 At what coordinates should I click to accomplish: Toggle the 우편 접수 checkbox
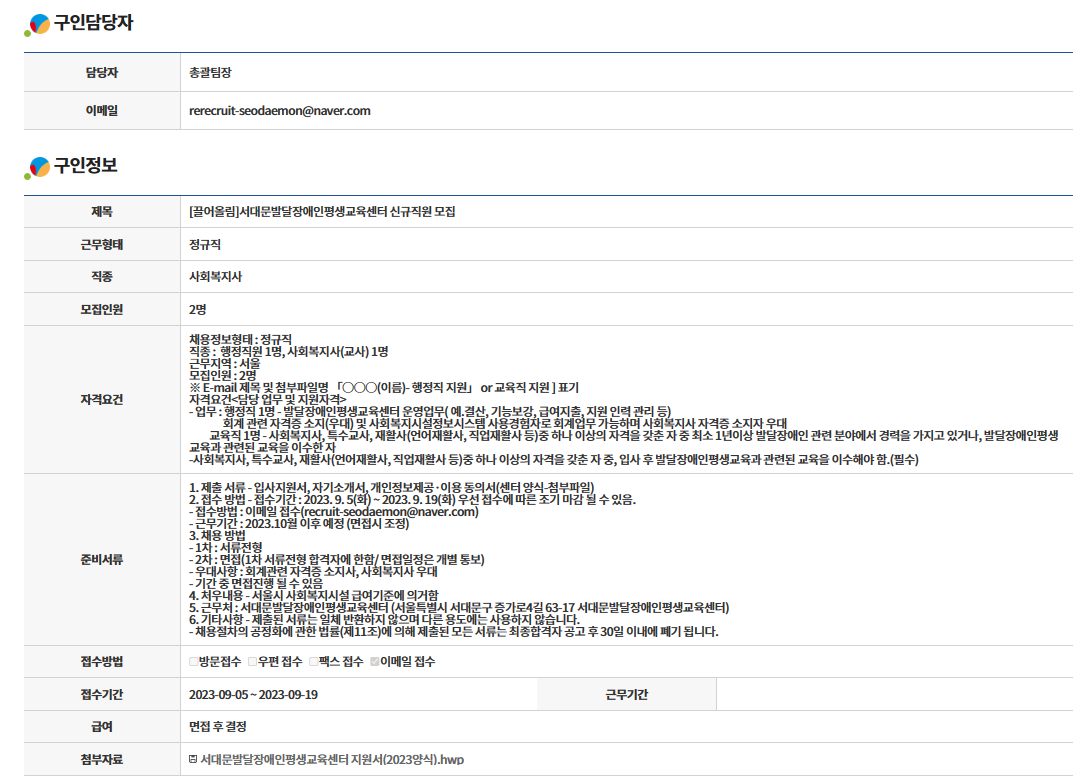[x=253, y=662]
